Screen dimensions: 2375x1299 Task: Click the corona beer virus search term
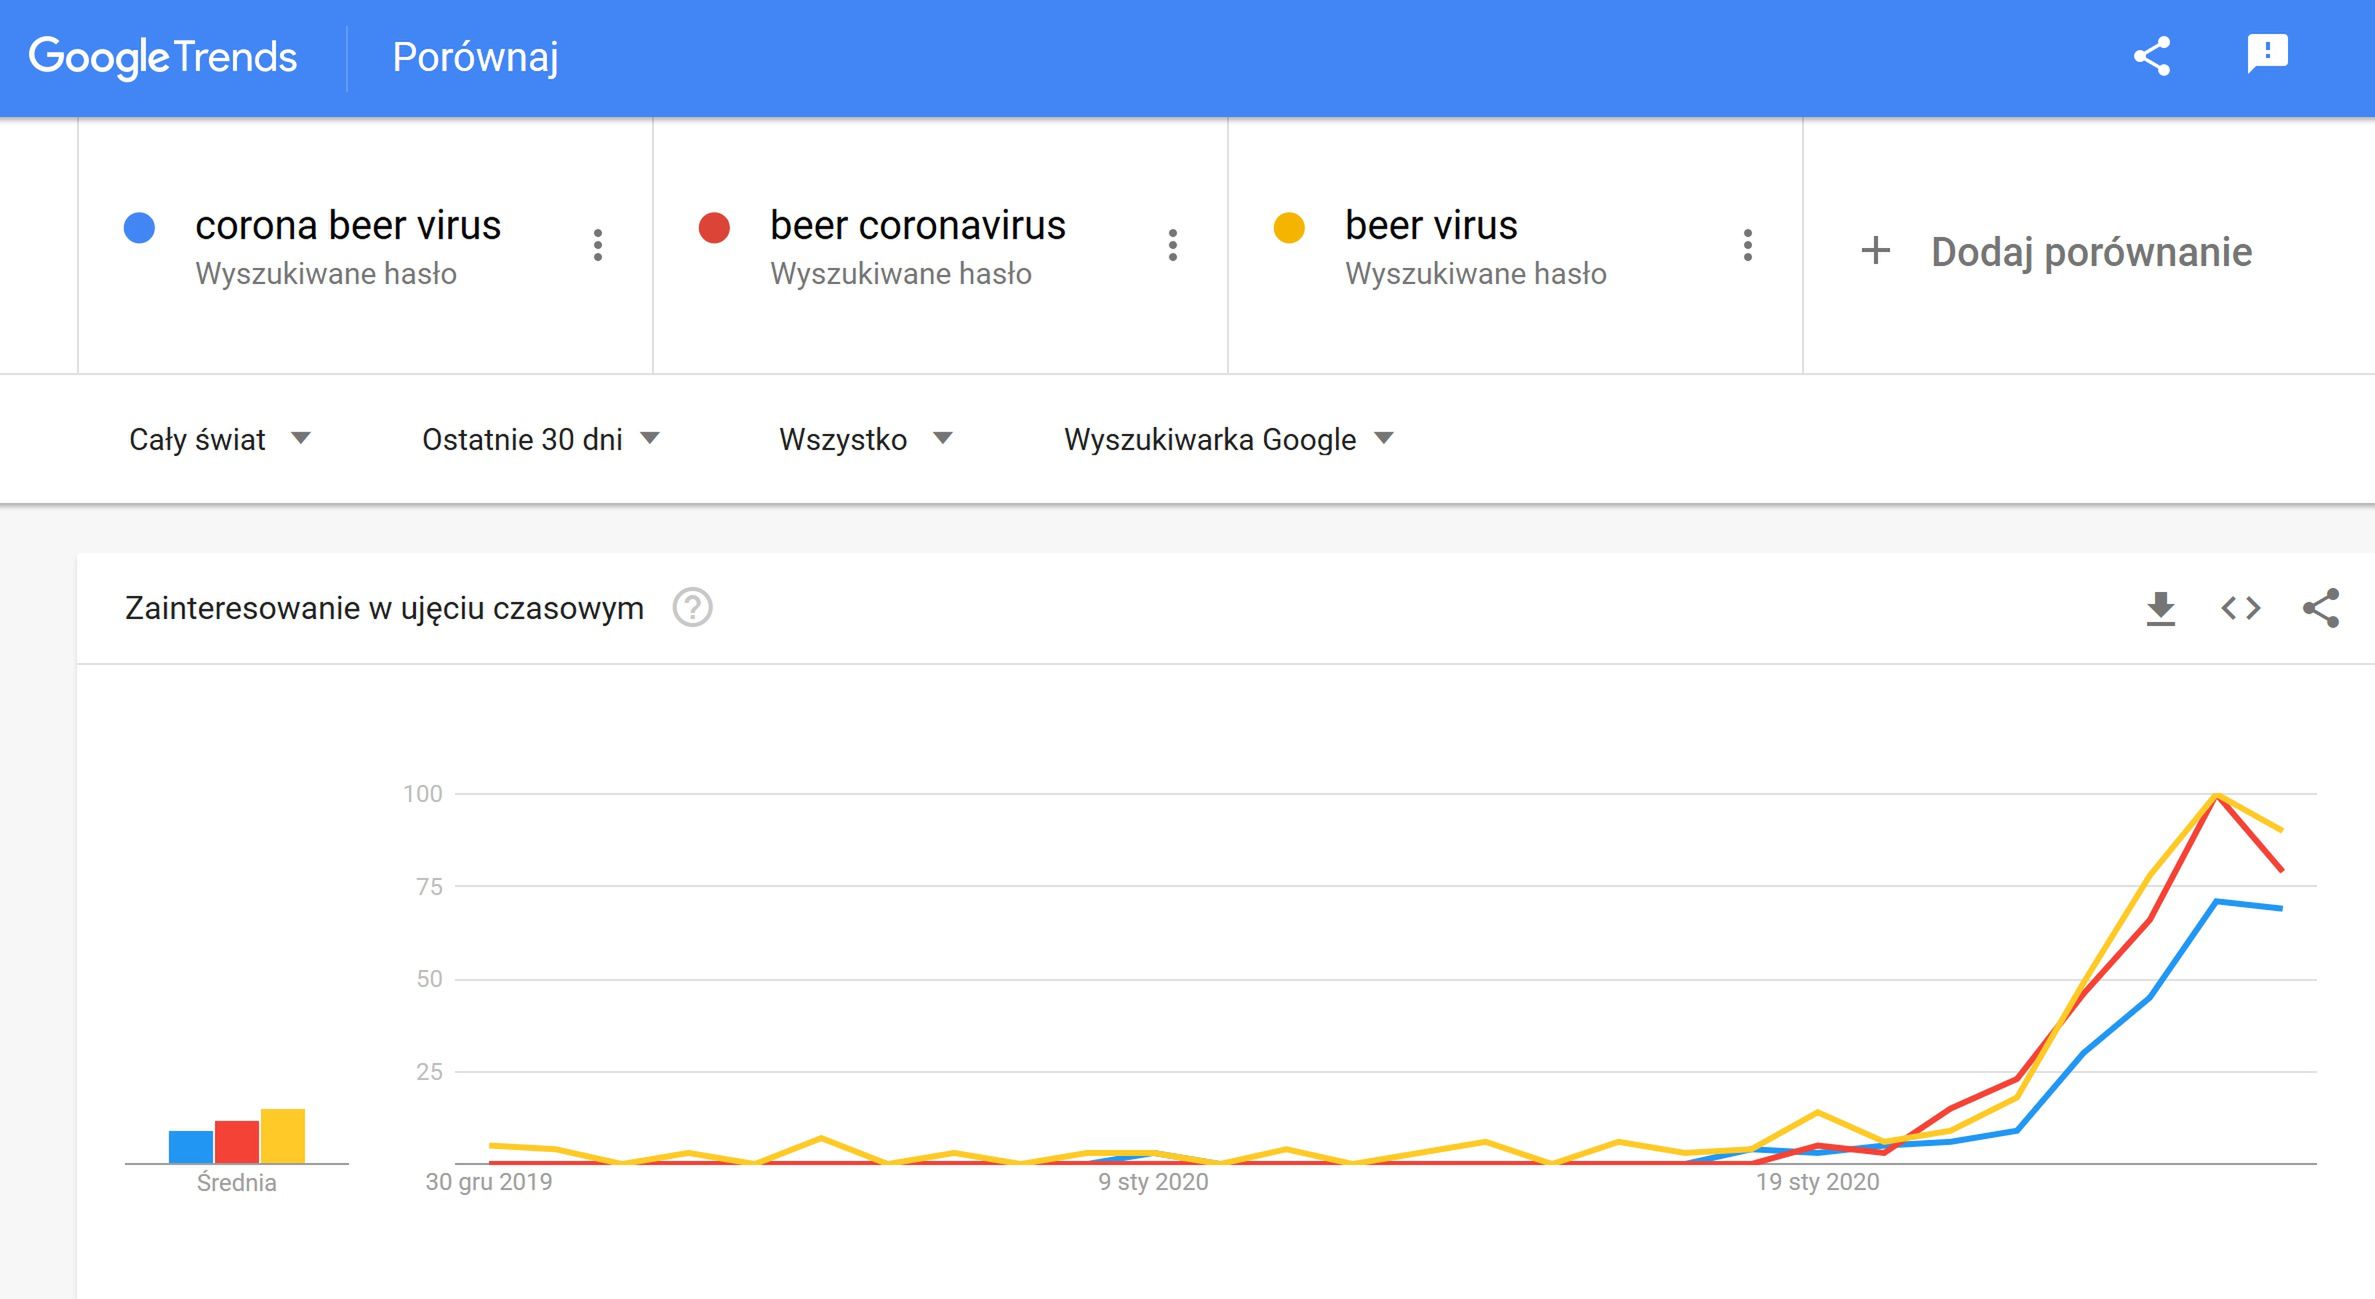pyautogui.click(x=348, y=226)
